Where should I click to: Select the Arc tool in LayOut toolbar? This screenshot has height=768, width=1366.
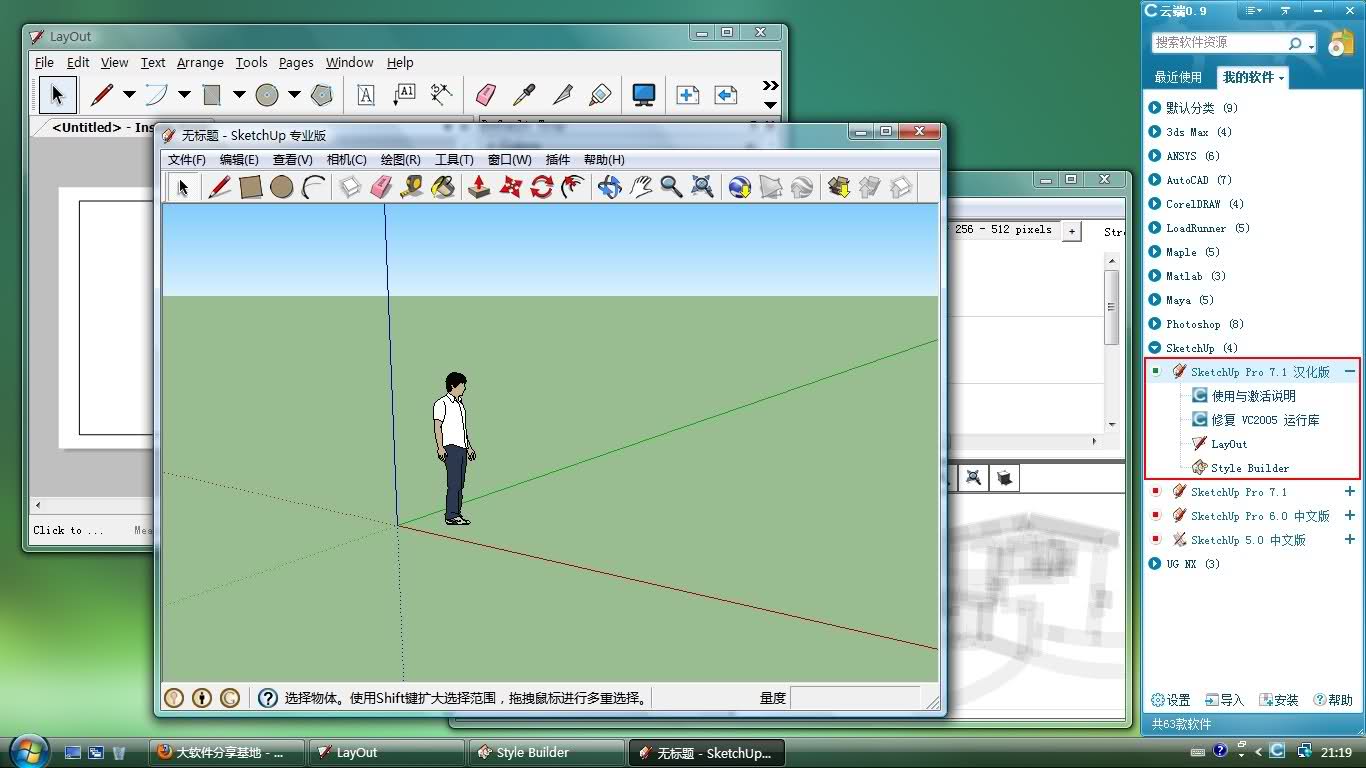click(157, 95)
